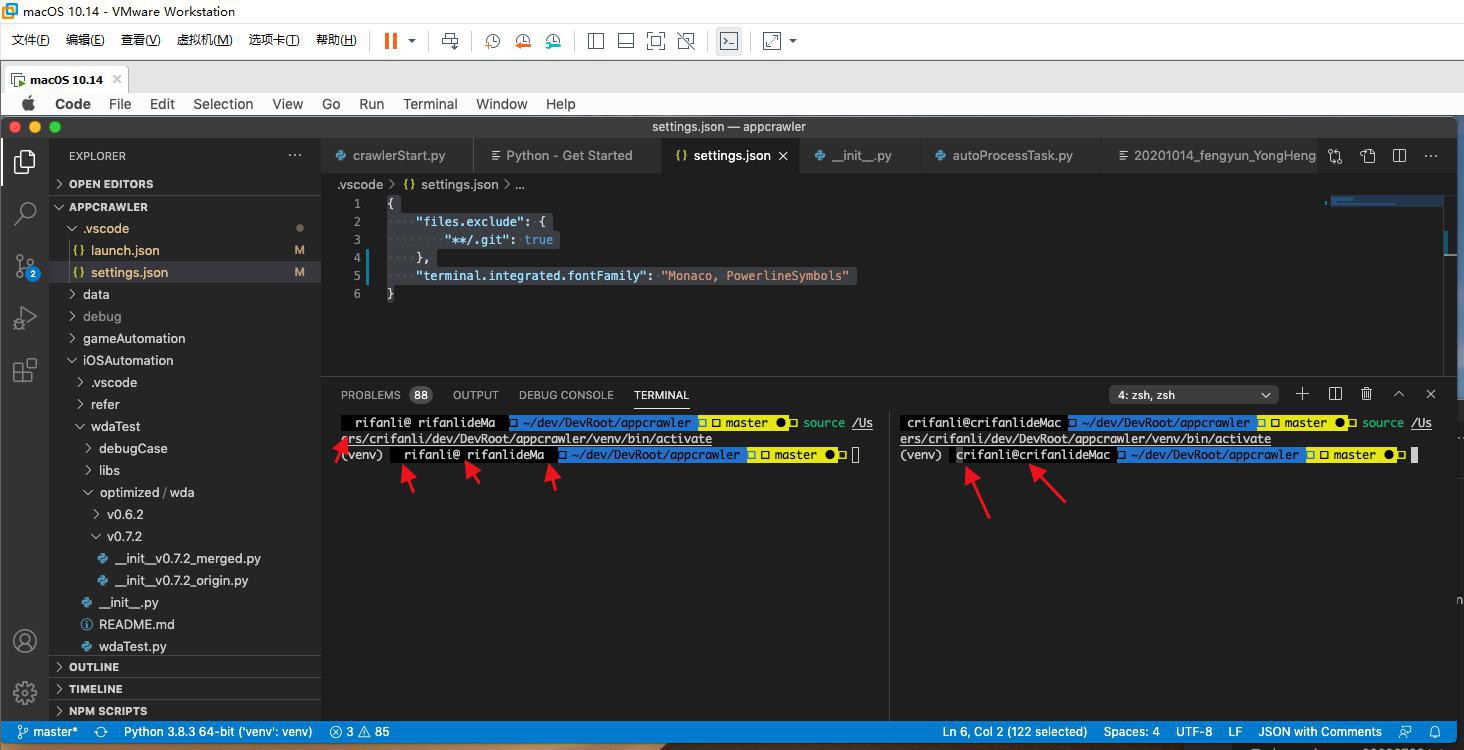The image size is (1464, 750).
Task: Open the Apple menu
Action: [28, 104]
